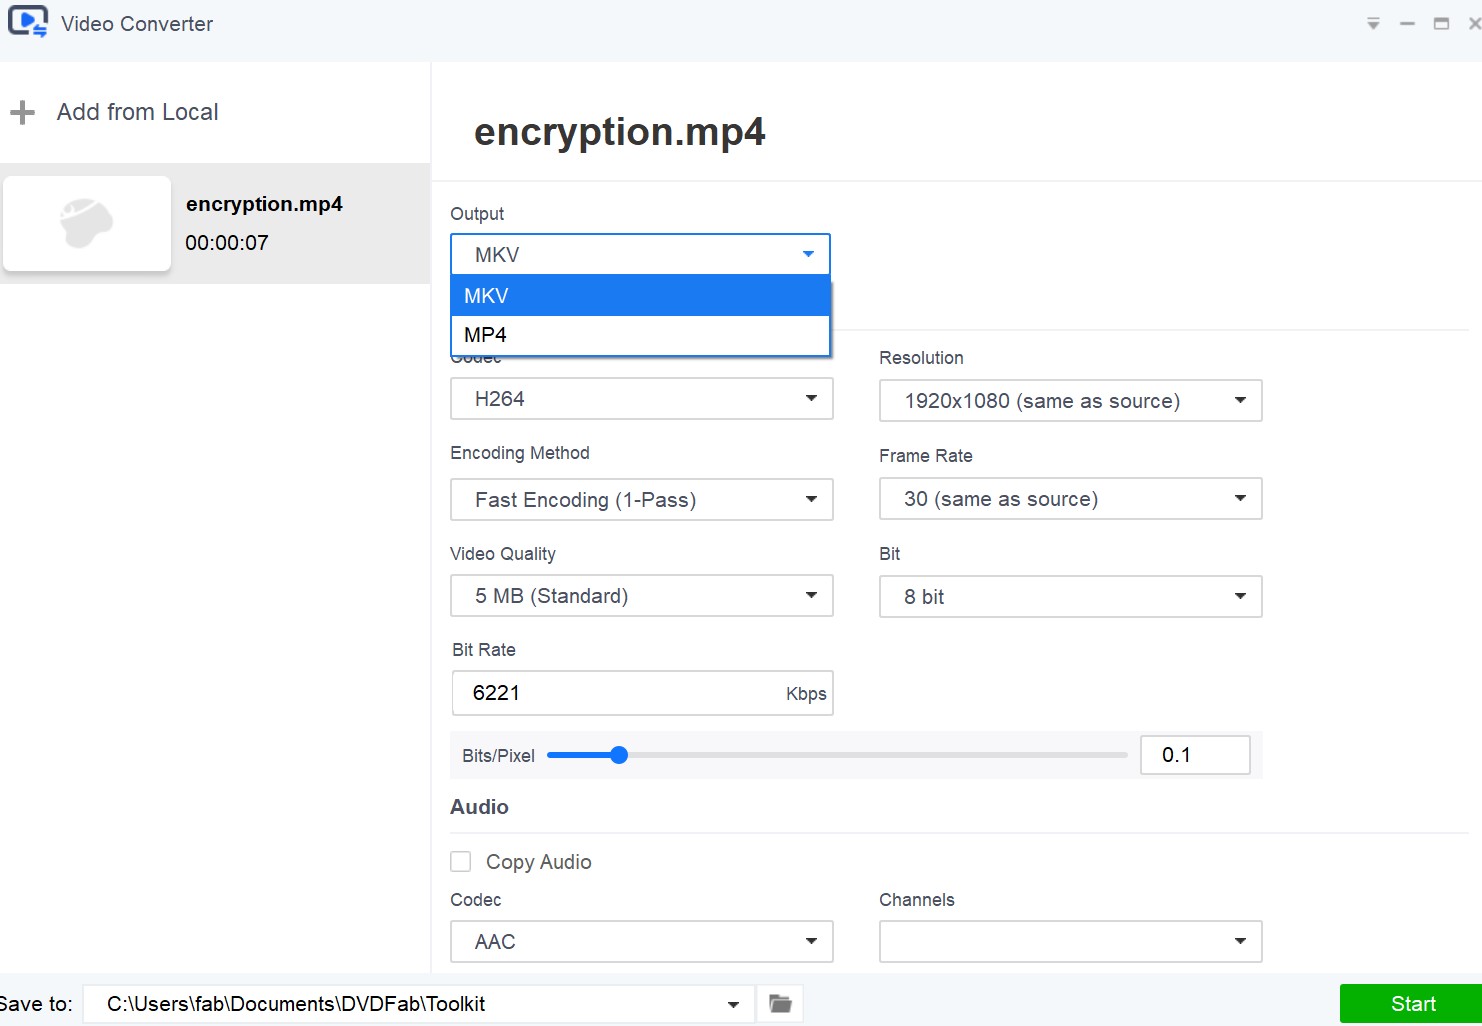The width and height of the screenshot is (1482, 1026).
Task: Click the plus icon to add files
Action: tap(22, 113)
